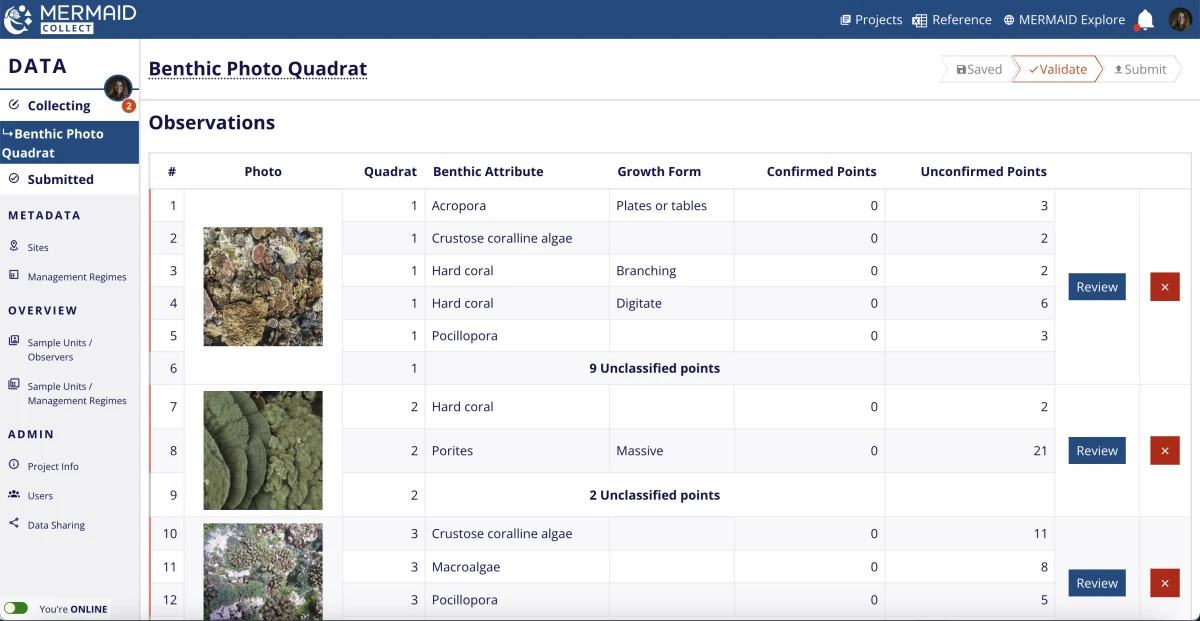Open MERMAID Explore
The height and width of the screenshot is (621, 1200).
(1064, 19)
